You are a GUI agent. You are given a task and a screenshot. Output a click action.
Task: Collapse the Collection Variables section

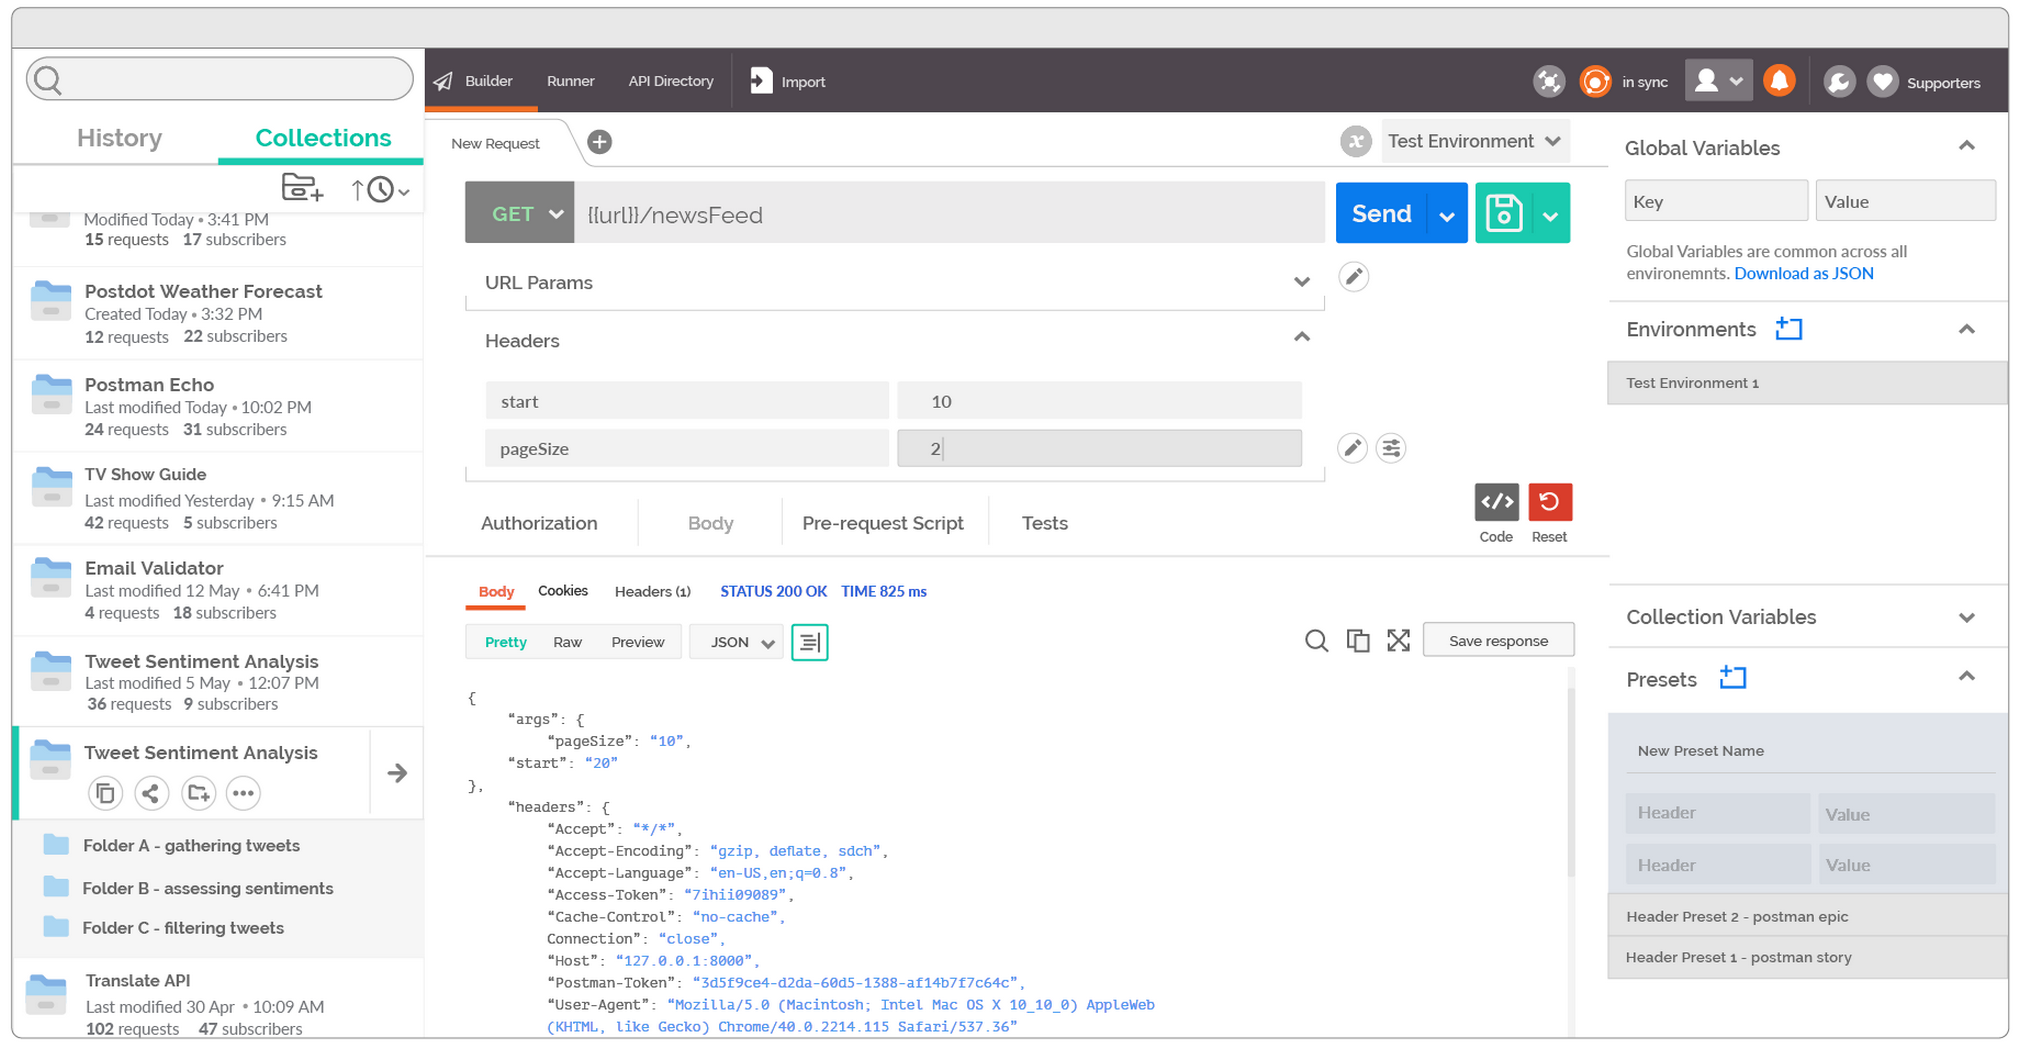click(x=1967, y=617)
